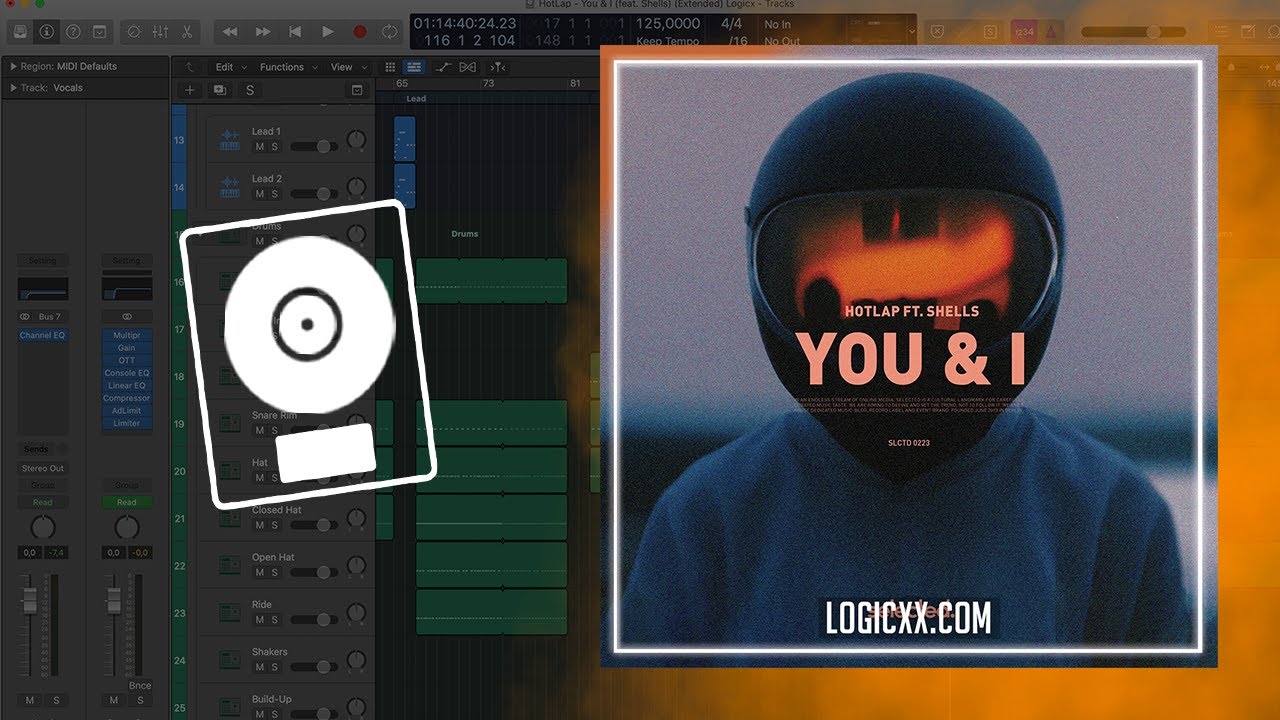Screen dimensions: 1280x720
Task: Open the AdLimit plugin slot
Action: click(126, 411)
